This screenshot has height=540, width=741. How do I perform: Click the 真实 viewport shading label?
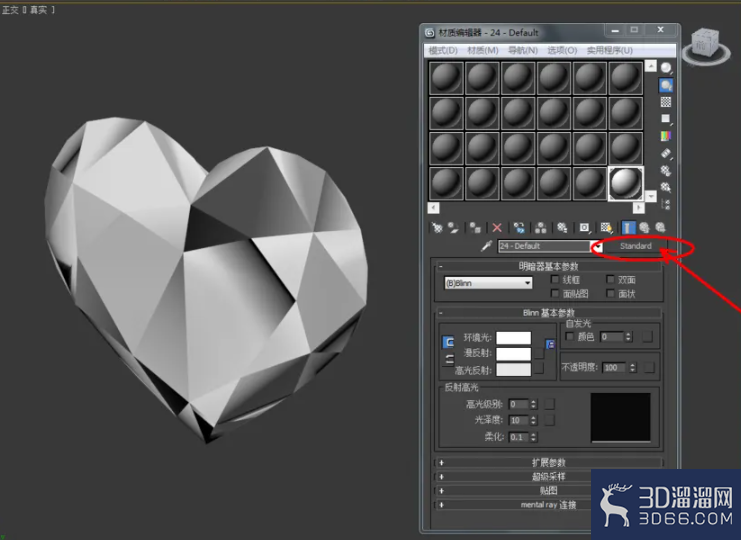(x=39, y=10)
